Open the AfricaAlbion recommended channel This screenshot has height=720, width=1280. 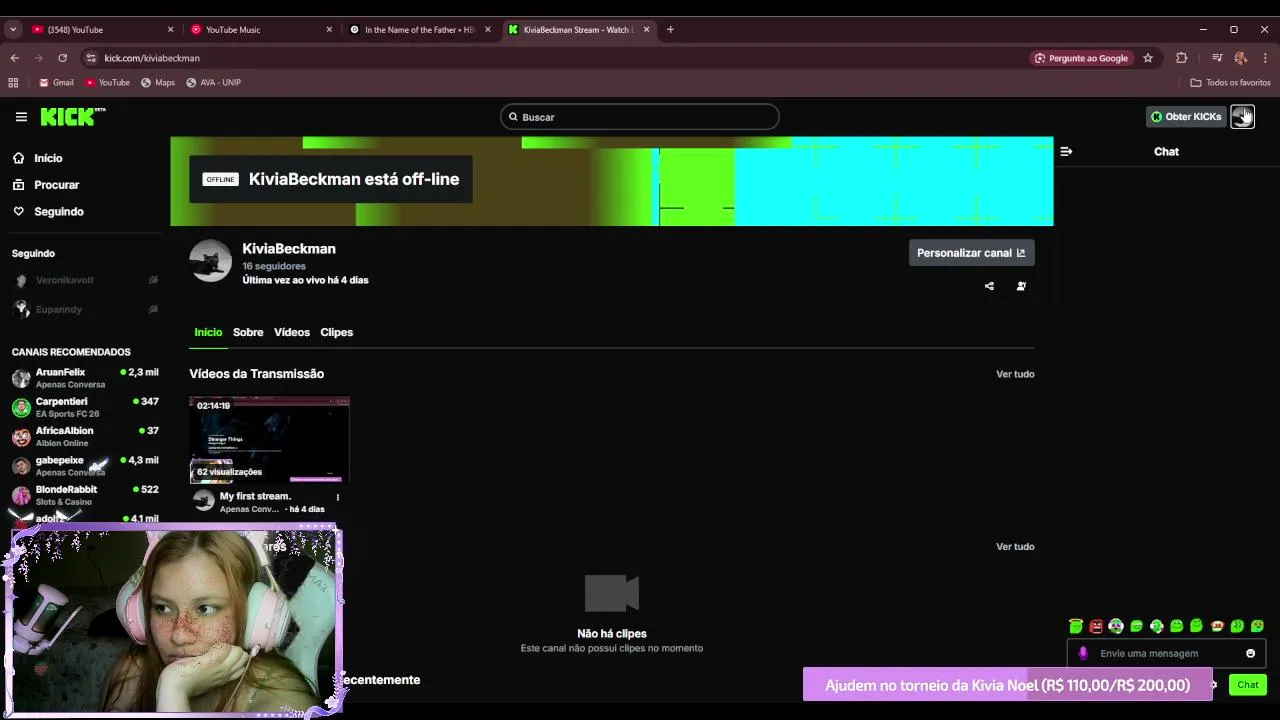84,437
